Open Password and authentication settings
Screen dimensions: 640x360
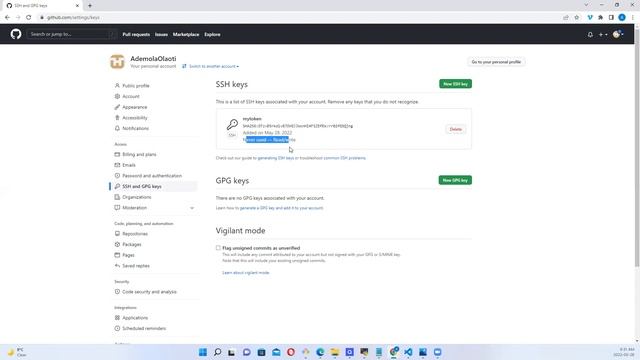[x=152, y=176]
